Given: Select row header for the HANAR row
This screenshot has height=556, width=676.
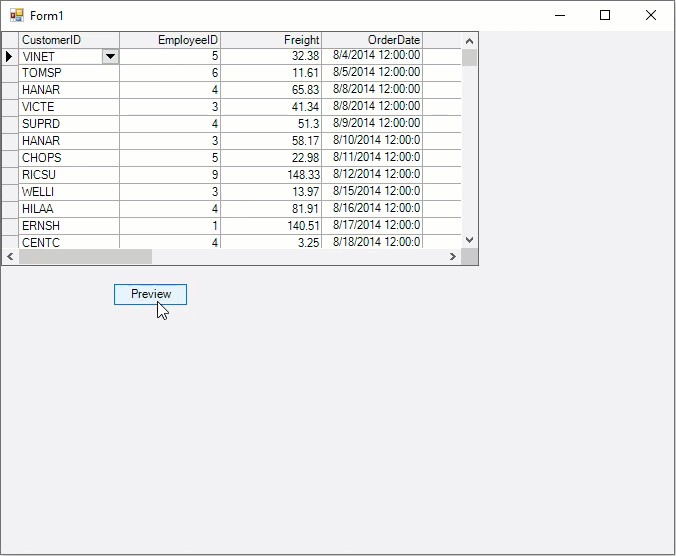Looking at the screenshot, I should pos(9,90).
